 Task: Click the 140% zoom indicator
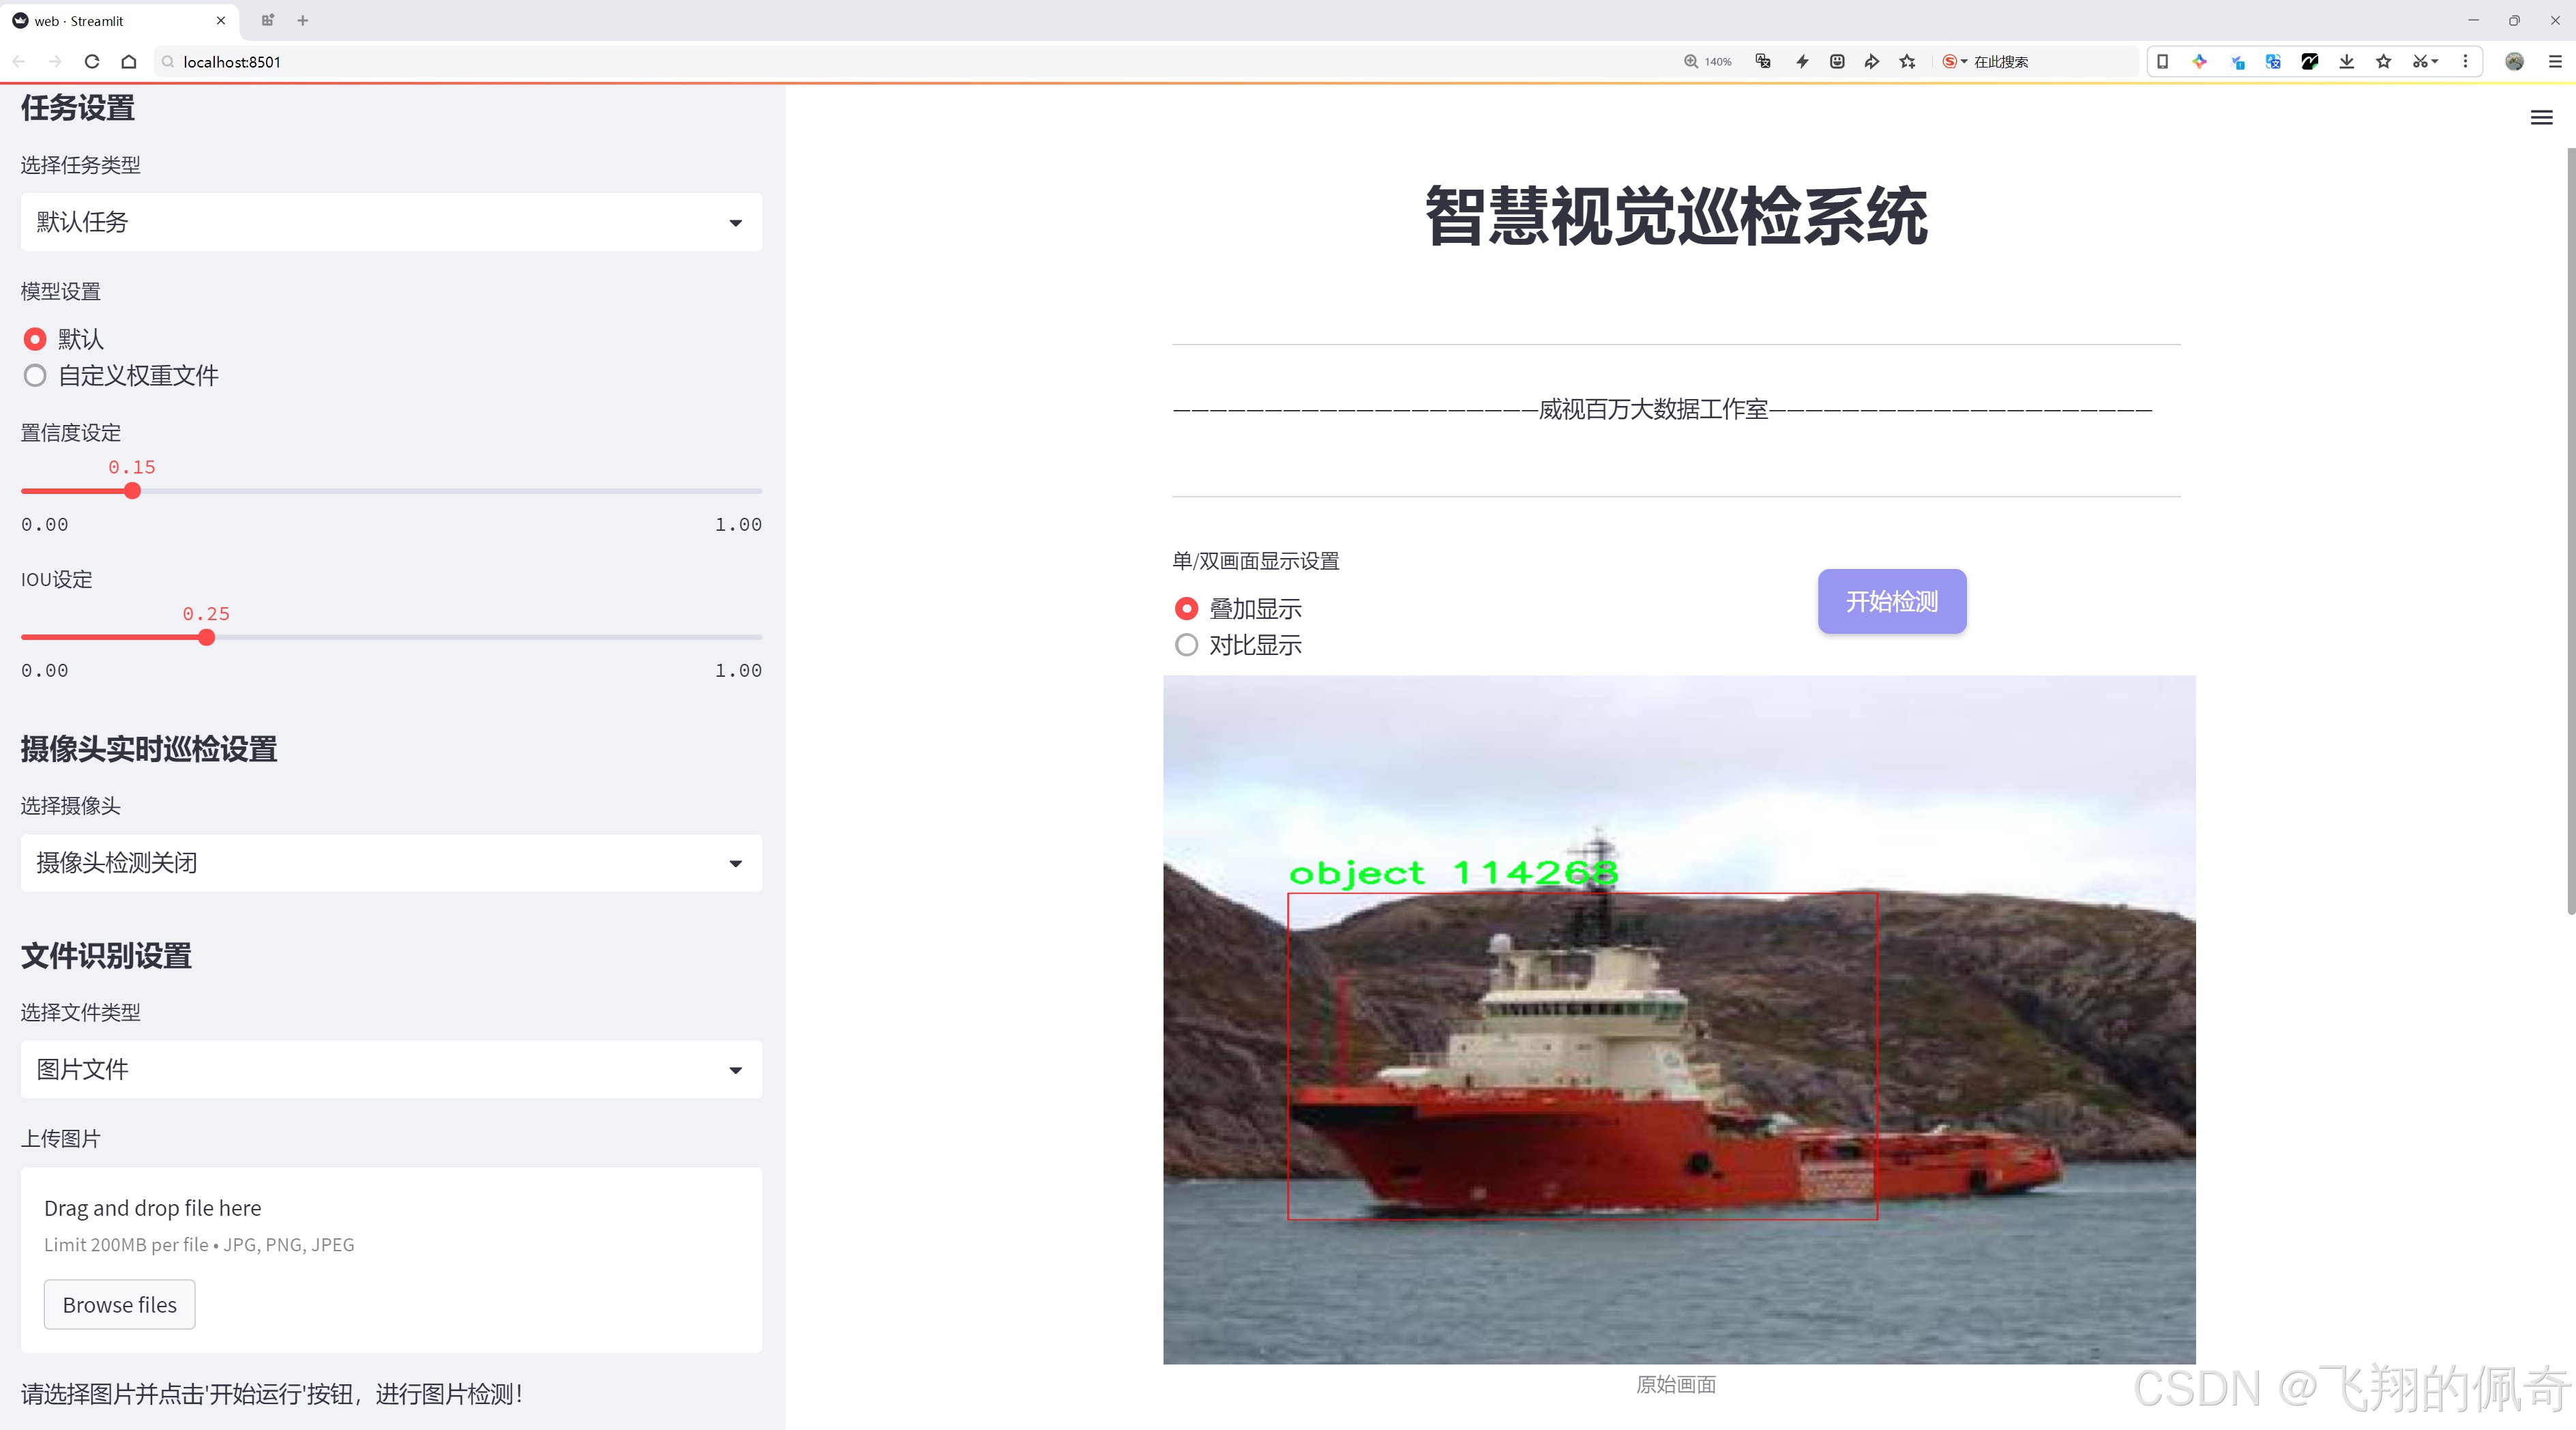1707,62
